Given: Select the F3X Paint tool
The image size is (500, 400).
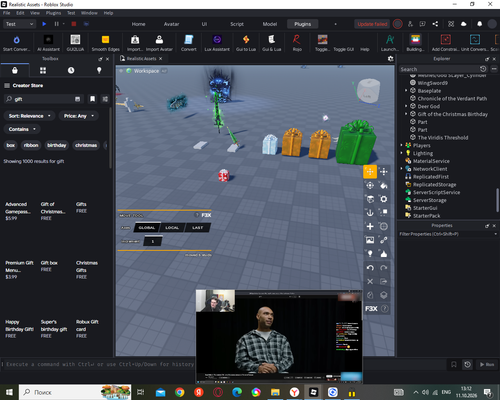Looking at the screenshot, I should [x=384, y=185].
